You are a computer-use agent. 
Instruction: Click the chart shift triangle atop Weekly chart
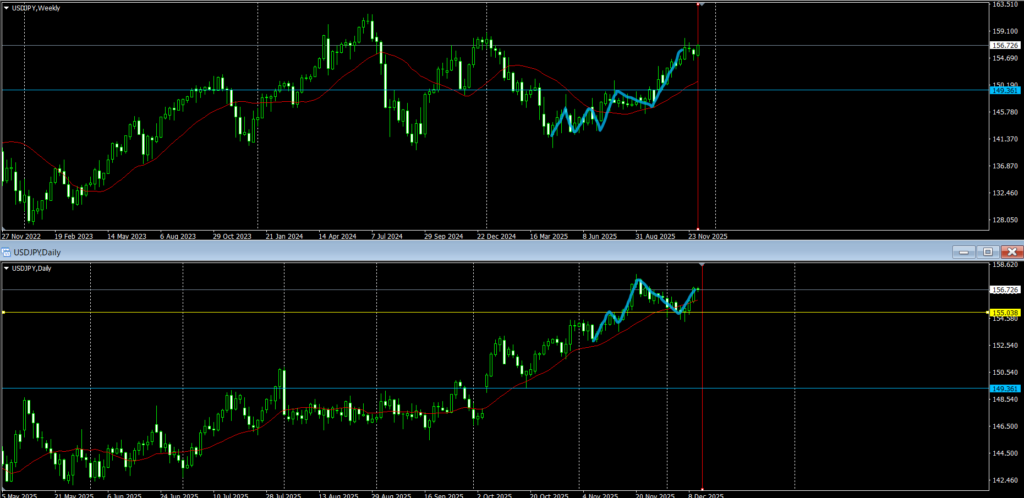(x=700, y=4)
